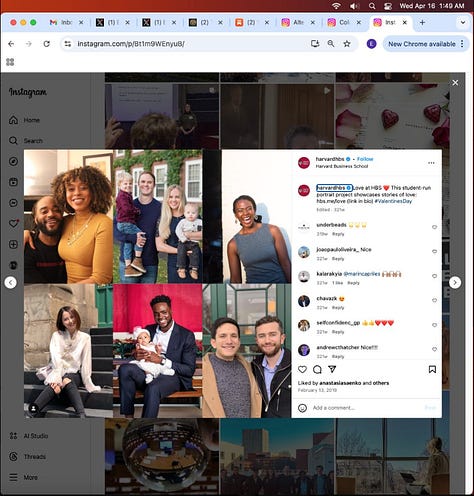
Task: Open new tab plus button
Action: pyautogui.click(x=422, y=22)
